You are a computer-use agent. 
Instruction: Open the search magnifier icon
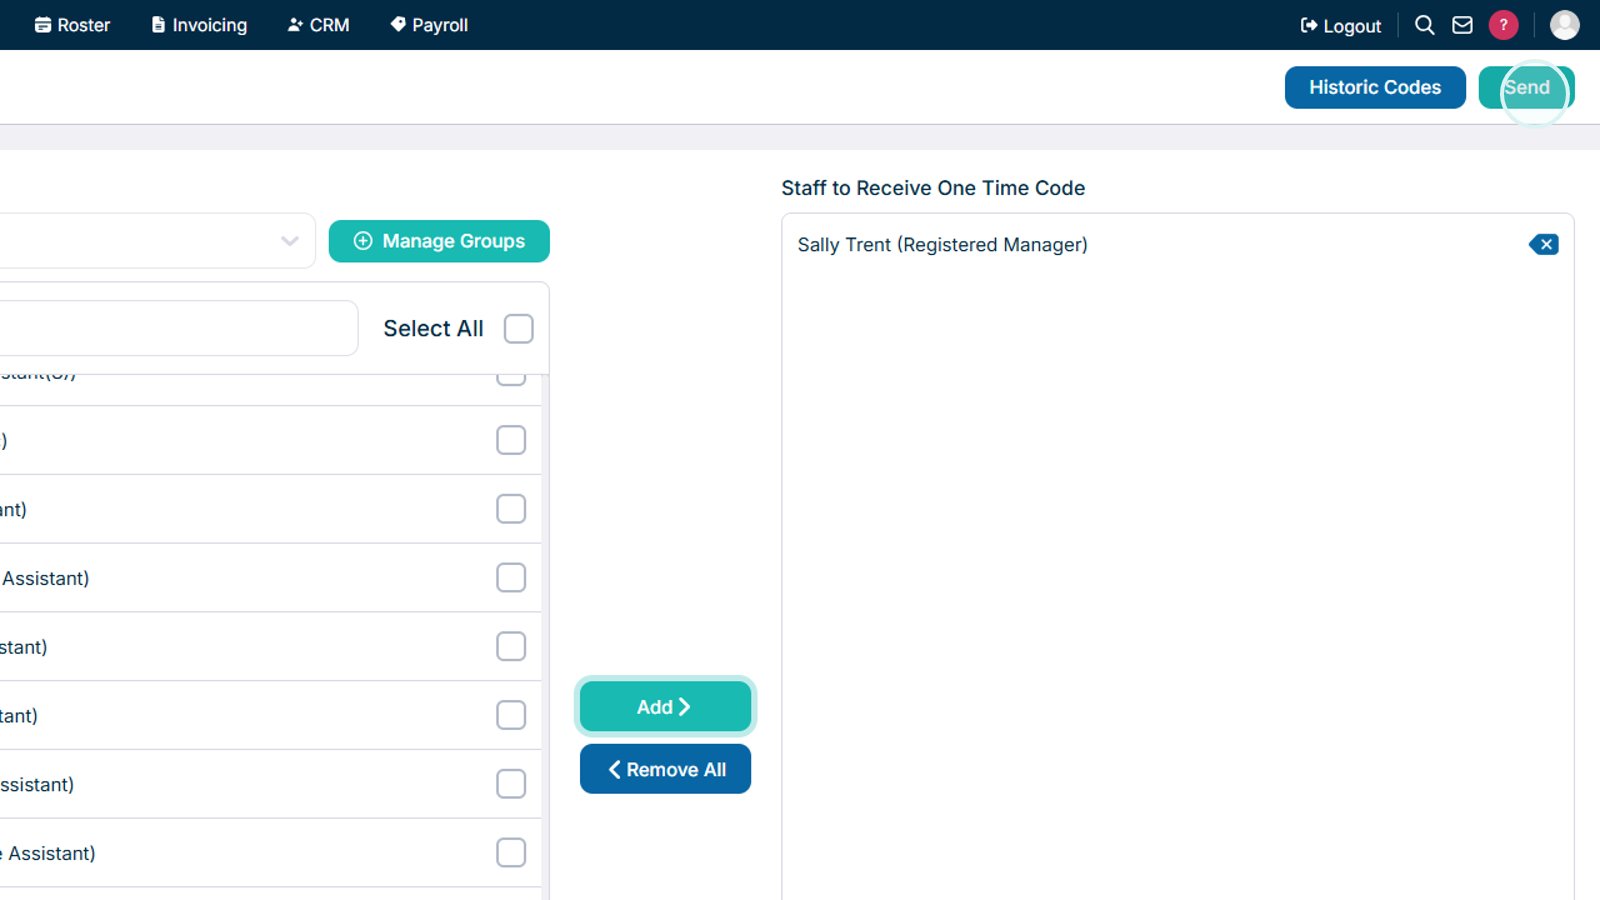click(1425, 25)
